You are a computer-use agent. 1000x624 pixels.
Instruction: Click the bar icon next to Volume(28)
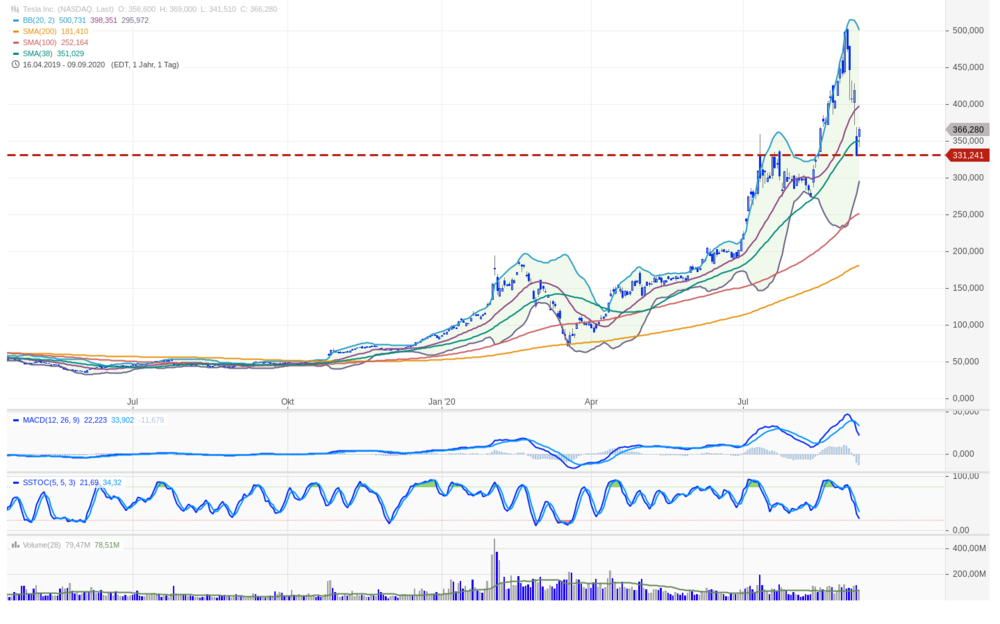(x=15, y=545)
